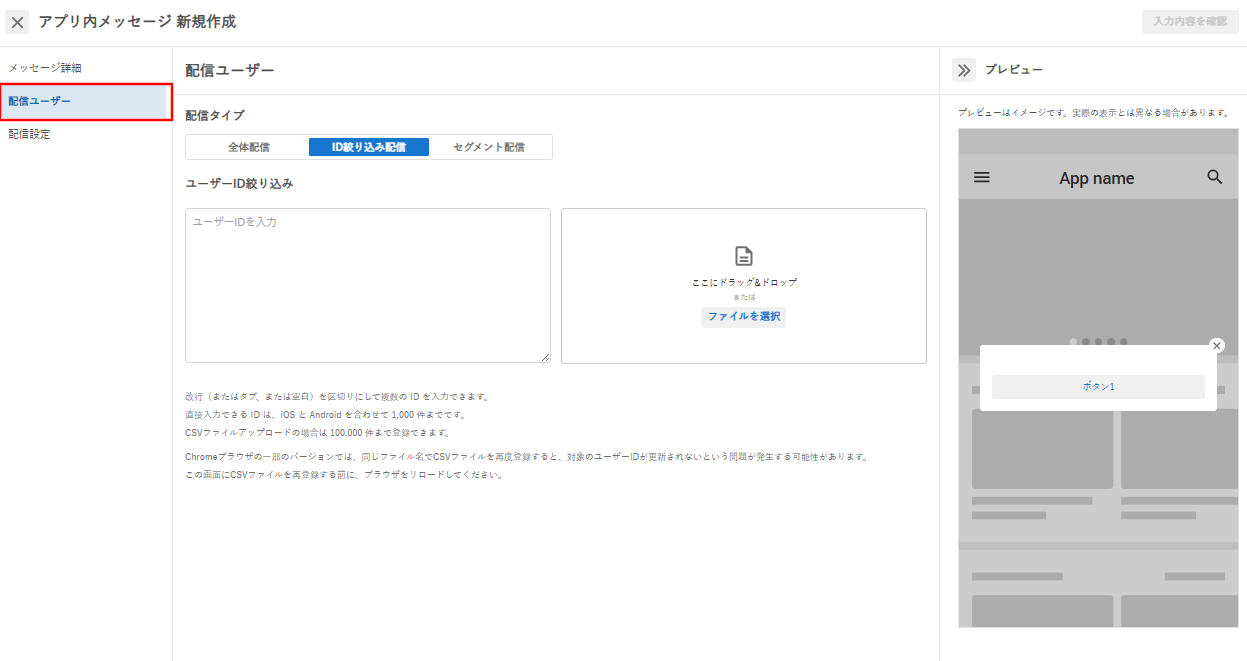The image size is (1247, 661).
Task: Collapse the preview panel with double chevron
Action: [964, 70]
